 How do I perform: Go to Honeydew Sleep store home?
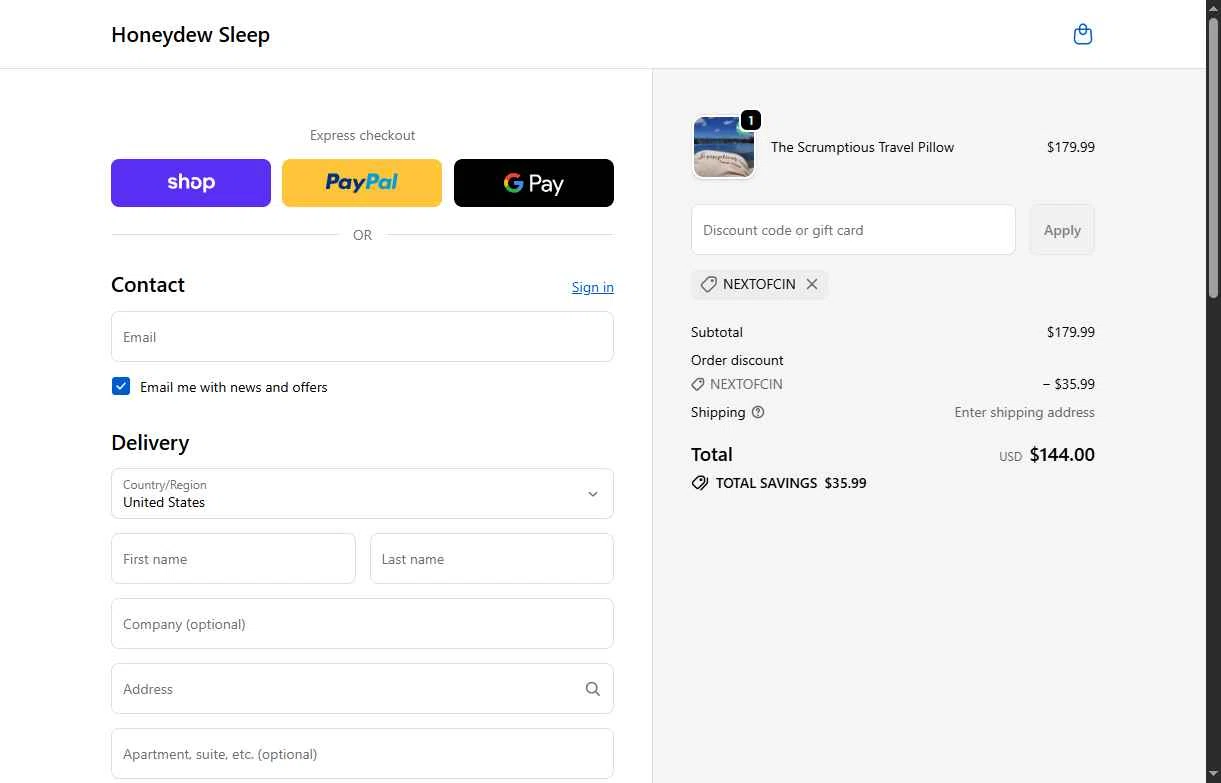[190, 35]
